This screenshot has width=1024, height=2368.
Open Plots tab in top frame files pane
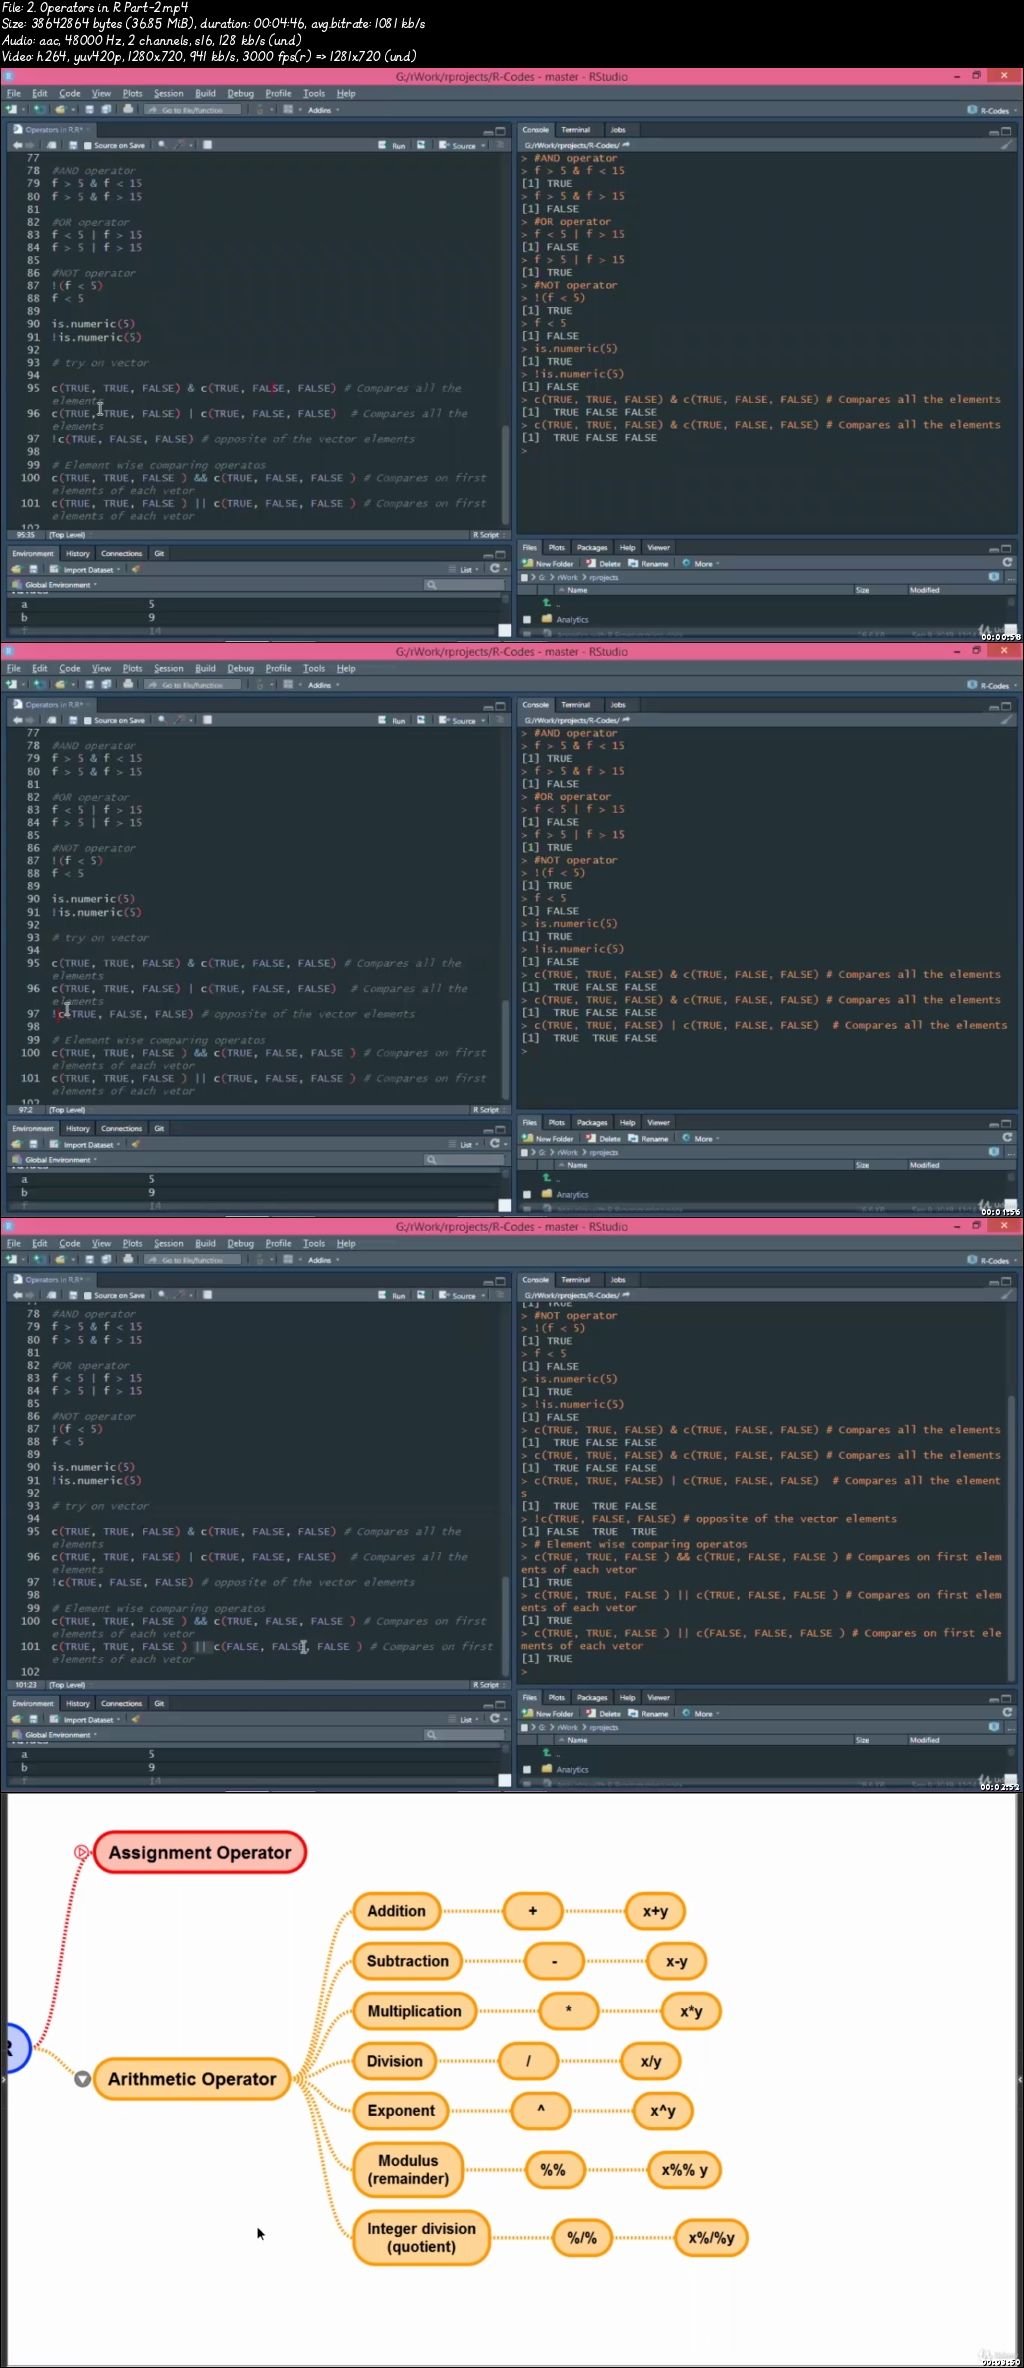[x=557, y=547]
